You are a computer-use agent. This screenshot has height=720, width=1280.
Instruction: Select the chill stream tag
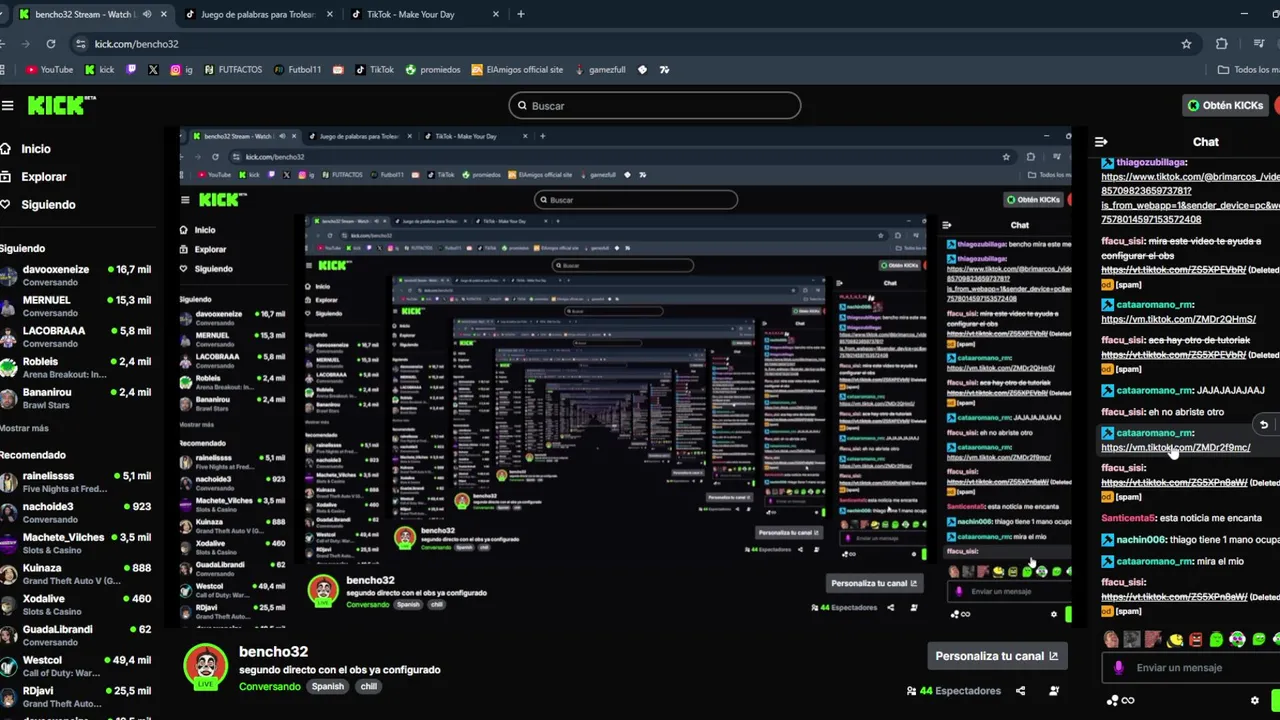point(369,686)
